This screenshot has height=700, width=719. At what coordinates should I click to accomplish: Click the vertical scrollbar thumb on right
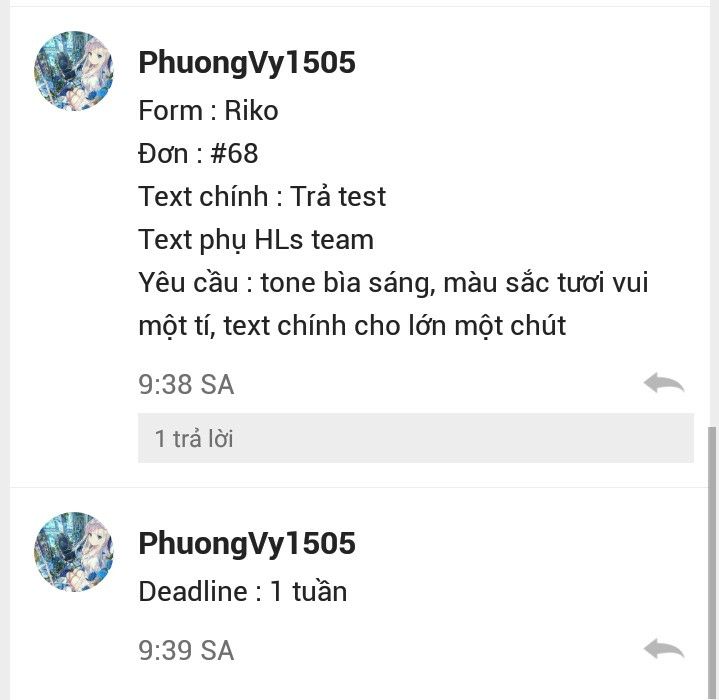tap(712, 563)
